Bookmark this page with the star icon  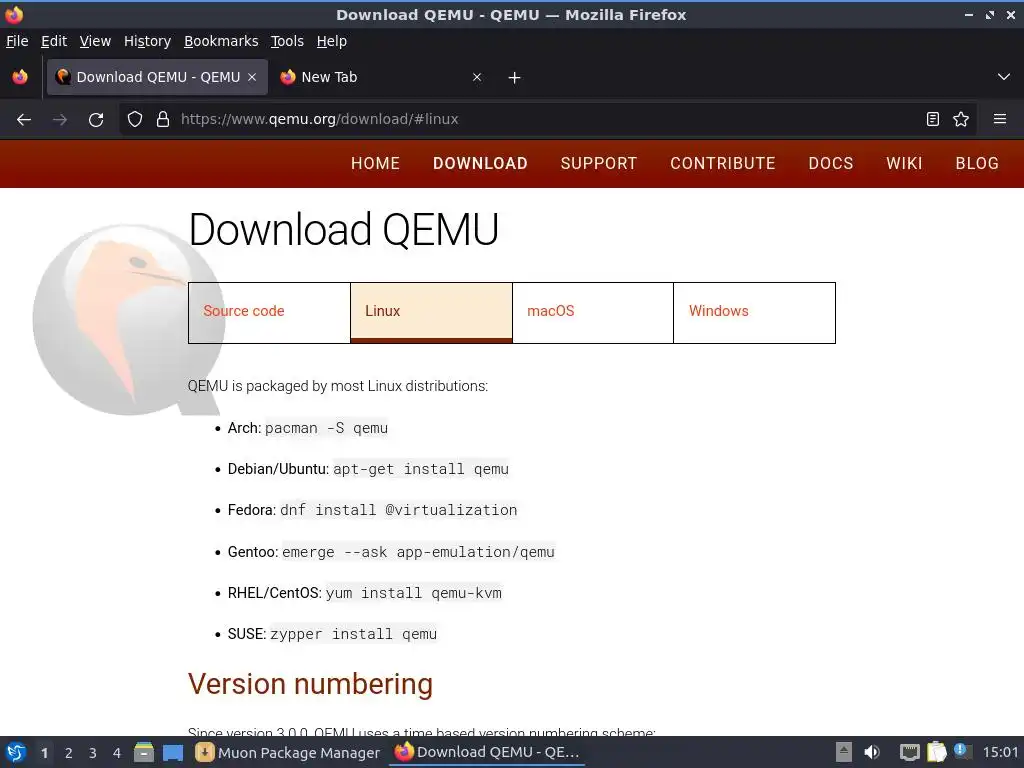pyautogui.click(x=961, y=119)
